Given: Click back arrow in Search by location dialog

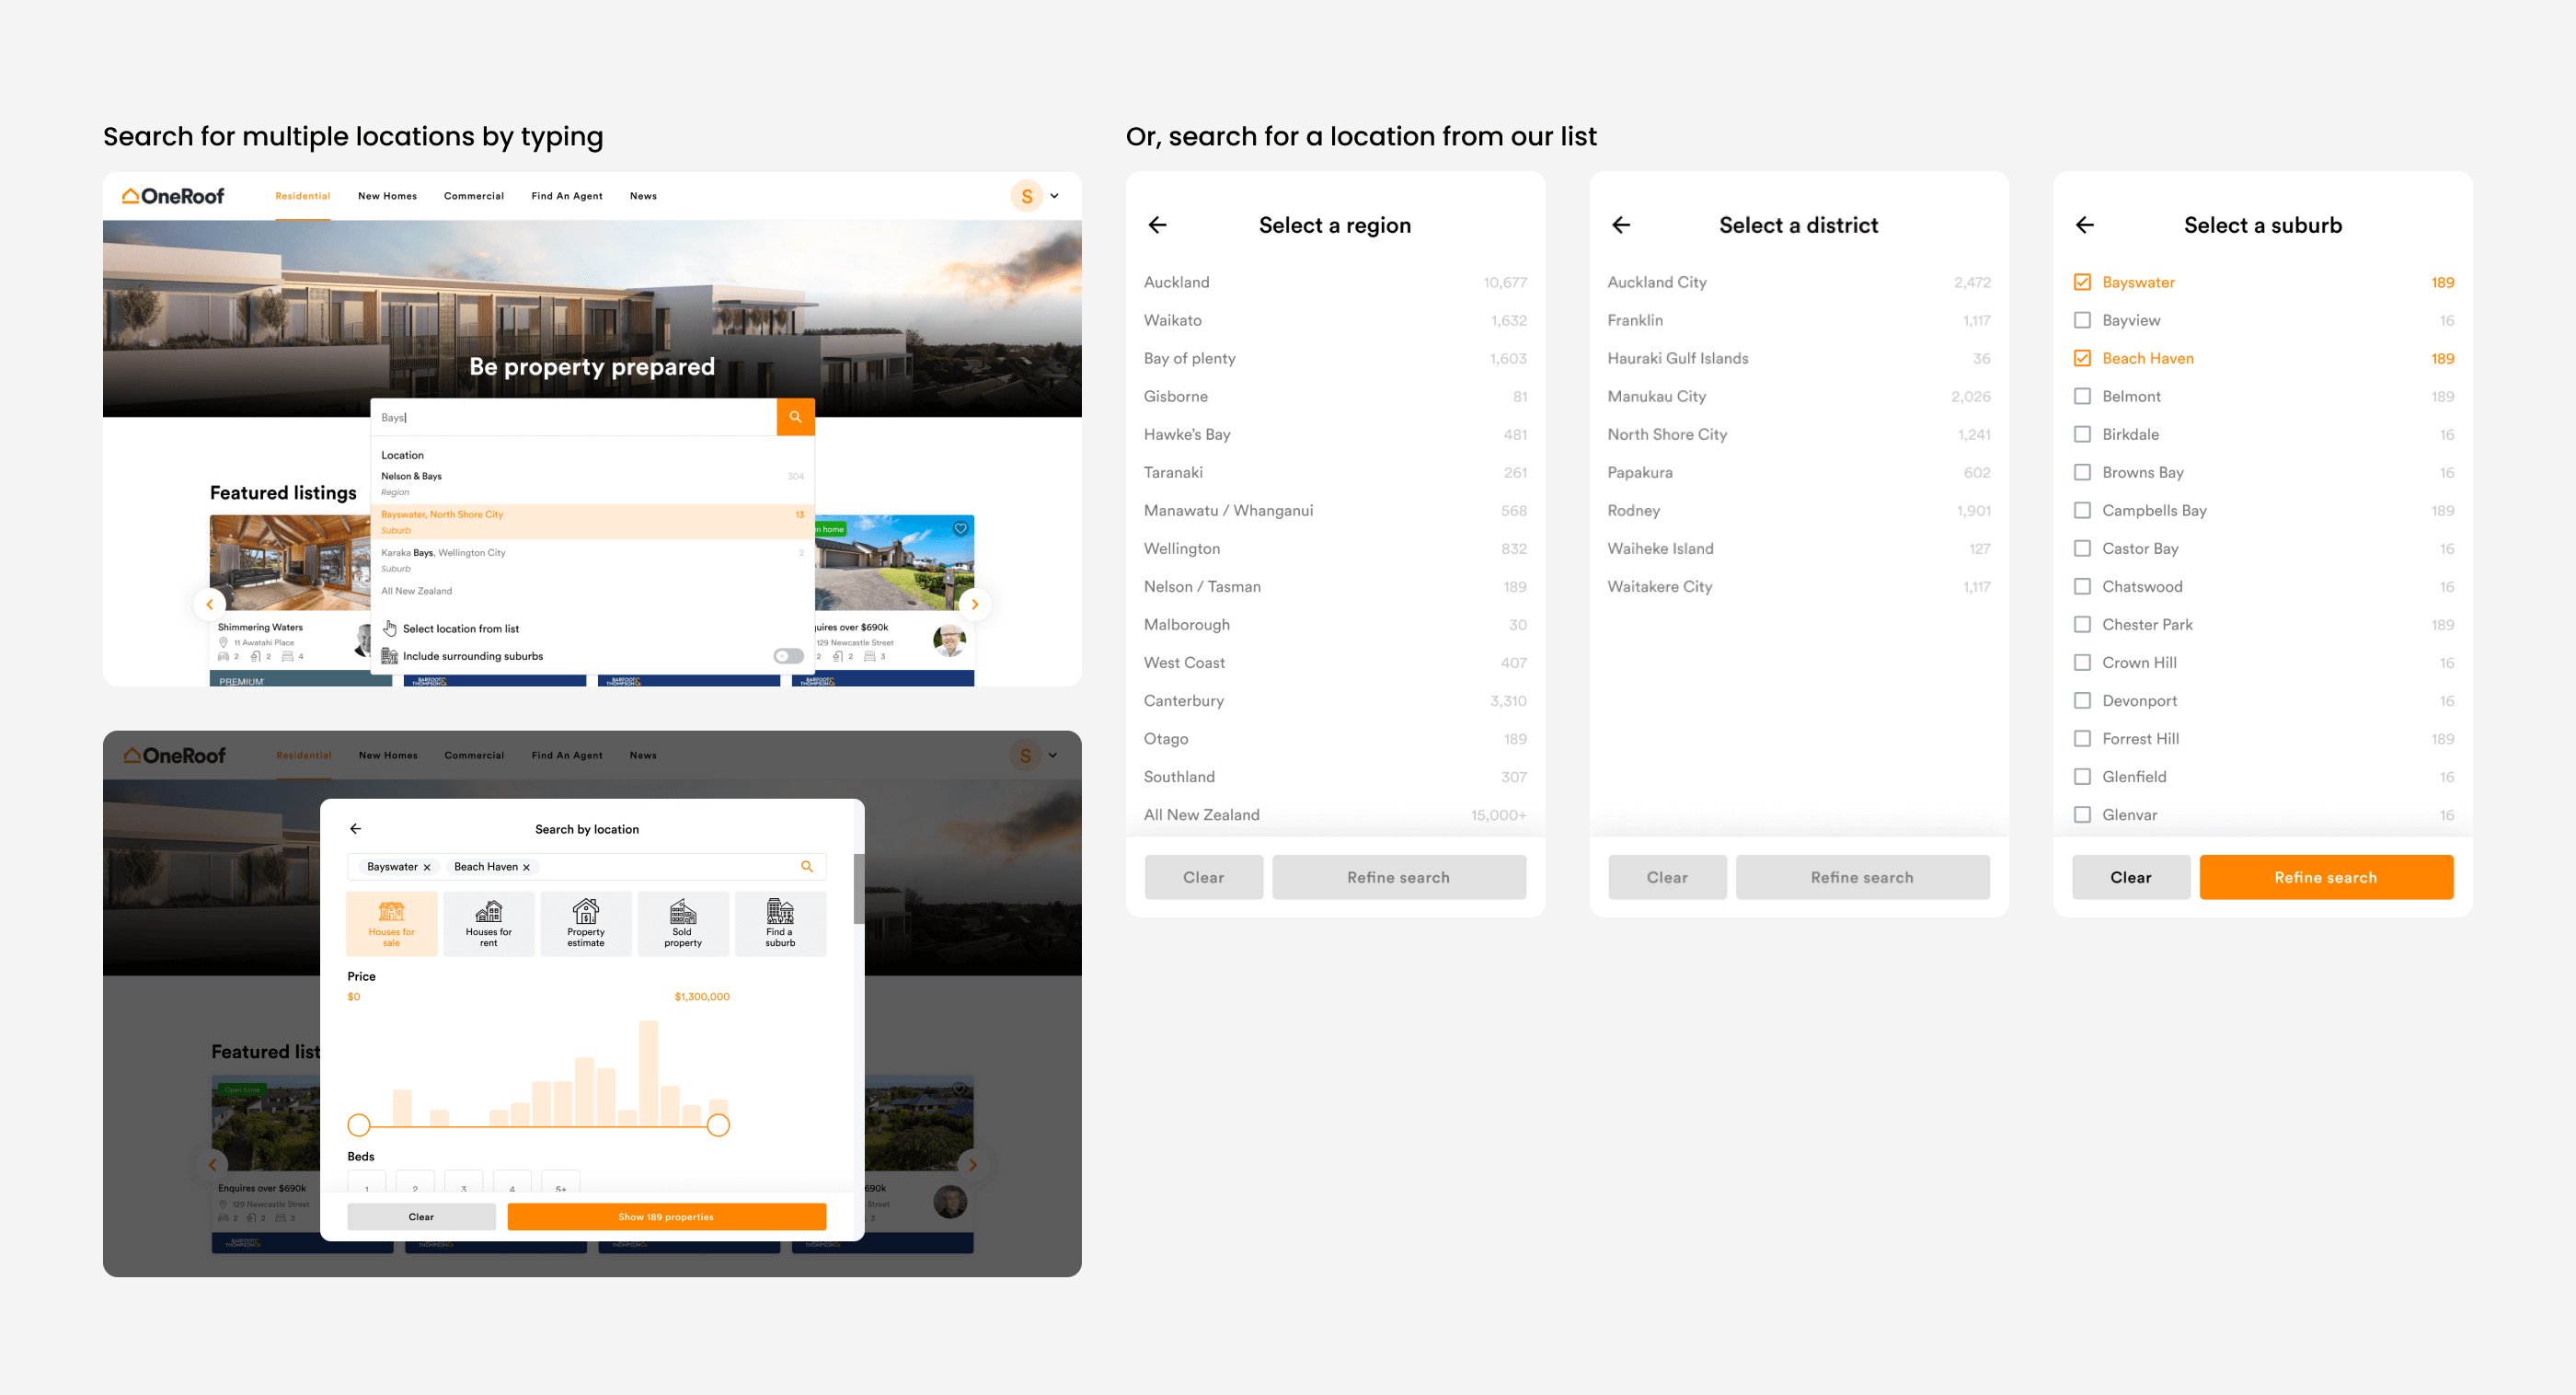Looking at the screenshot, I should (x=356, y=829).
